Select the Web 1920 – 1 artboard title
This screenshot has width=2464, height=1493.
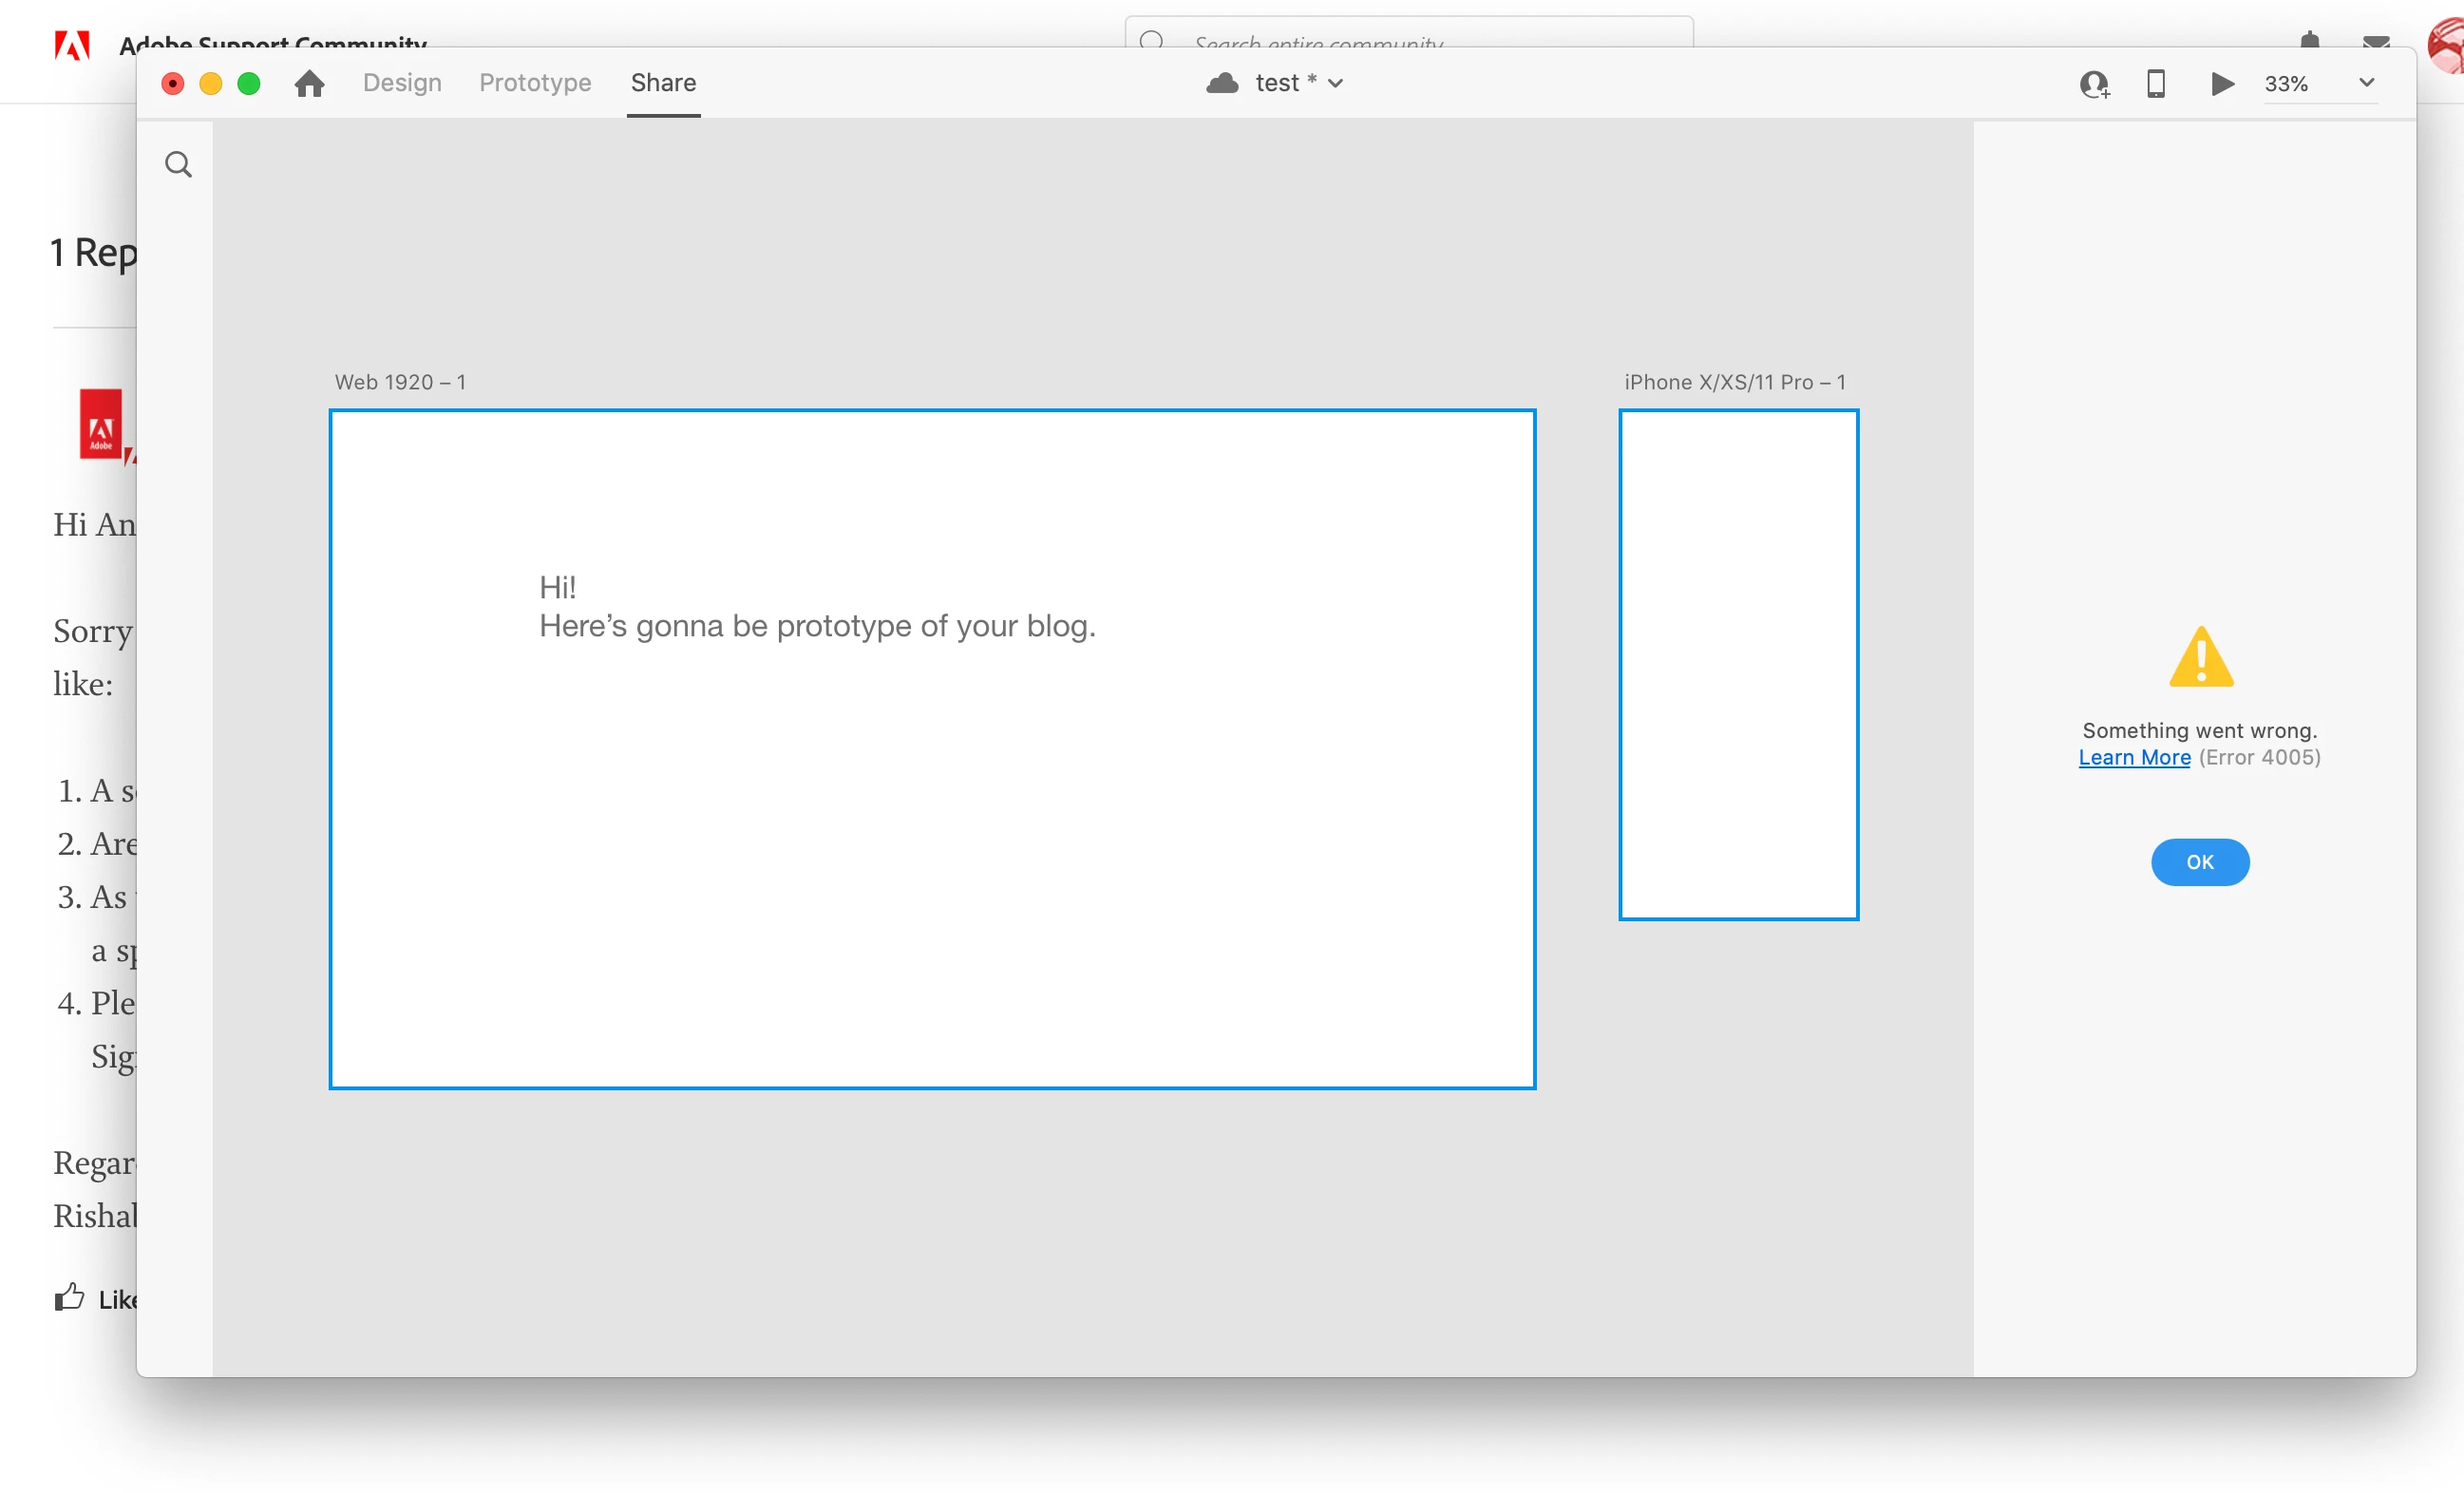pos(400,382)
